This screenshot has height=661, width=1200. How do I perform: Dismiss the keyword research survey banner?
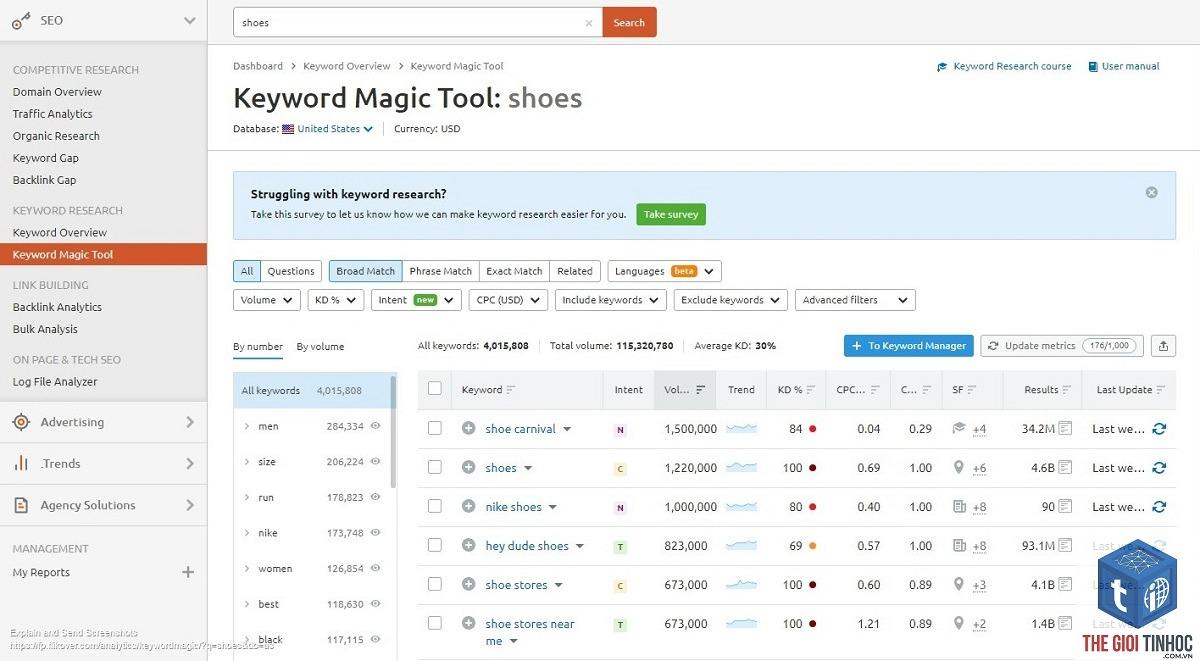coord(1151,192)
